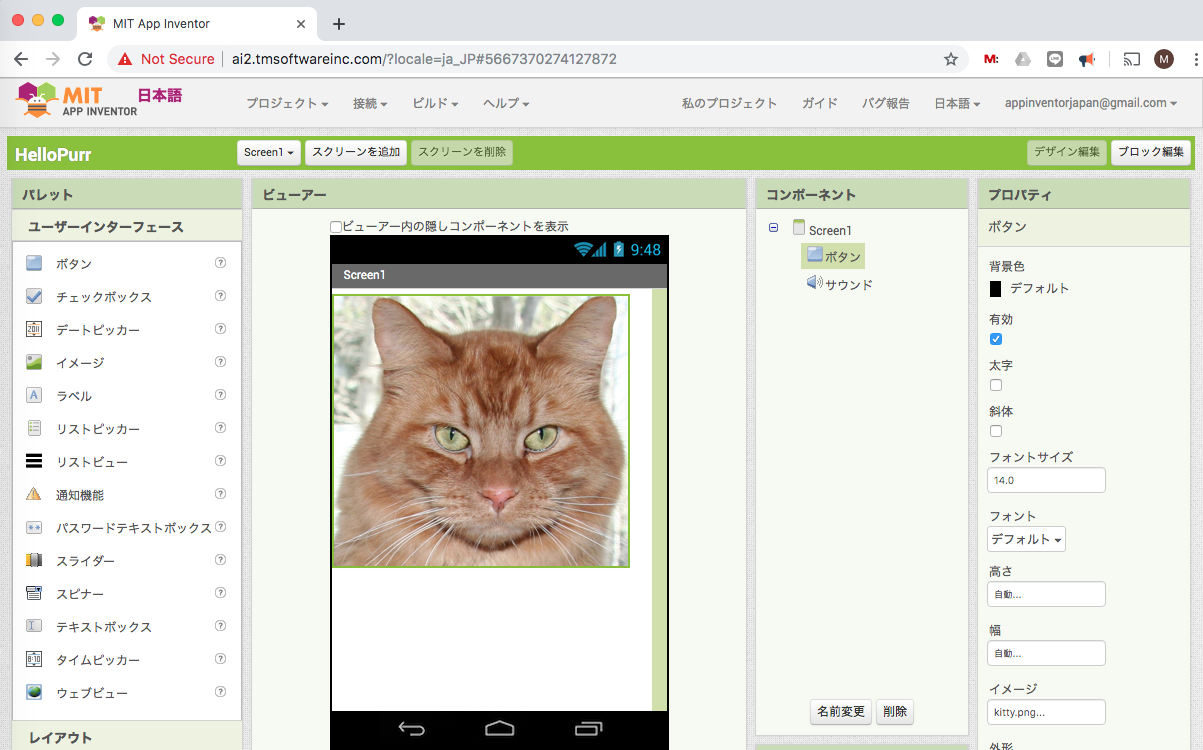Screen dimensions: 1203x750
Task: Select the 通知機能 component icon in the palette
Action: 33,494
